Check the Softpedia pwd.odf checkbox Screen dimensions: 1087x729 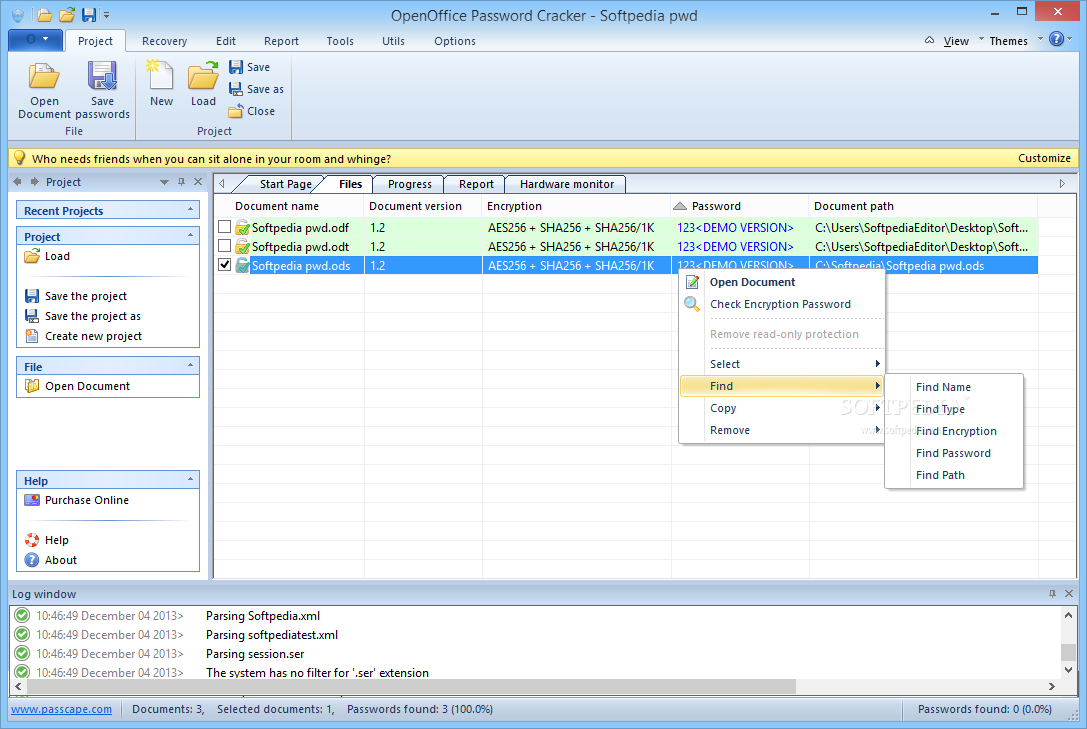pyautogui.click(x=225, y=227)
